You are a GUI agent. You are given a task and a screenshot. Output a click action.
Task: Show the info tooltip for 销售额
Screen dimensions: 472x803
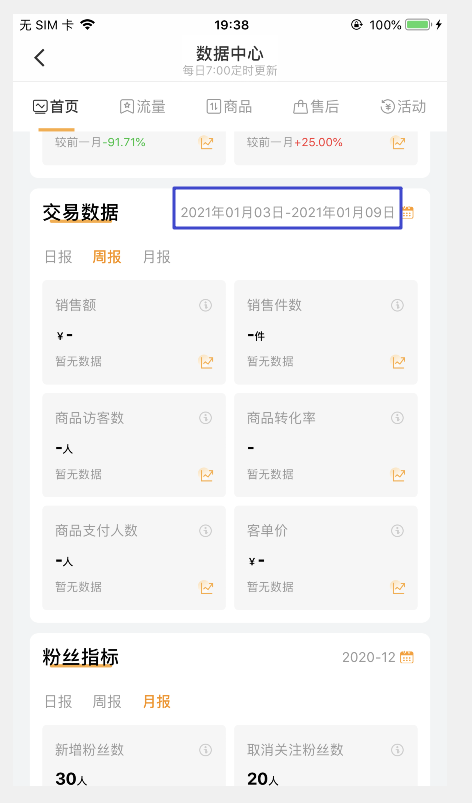(x=205, y=305)
